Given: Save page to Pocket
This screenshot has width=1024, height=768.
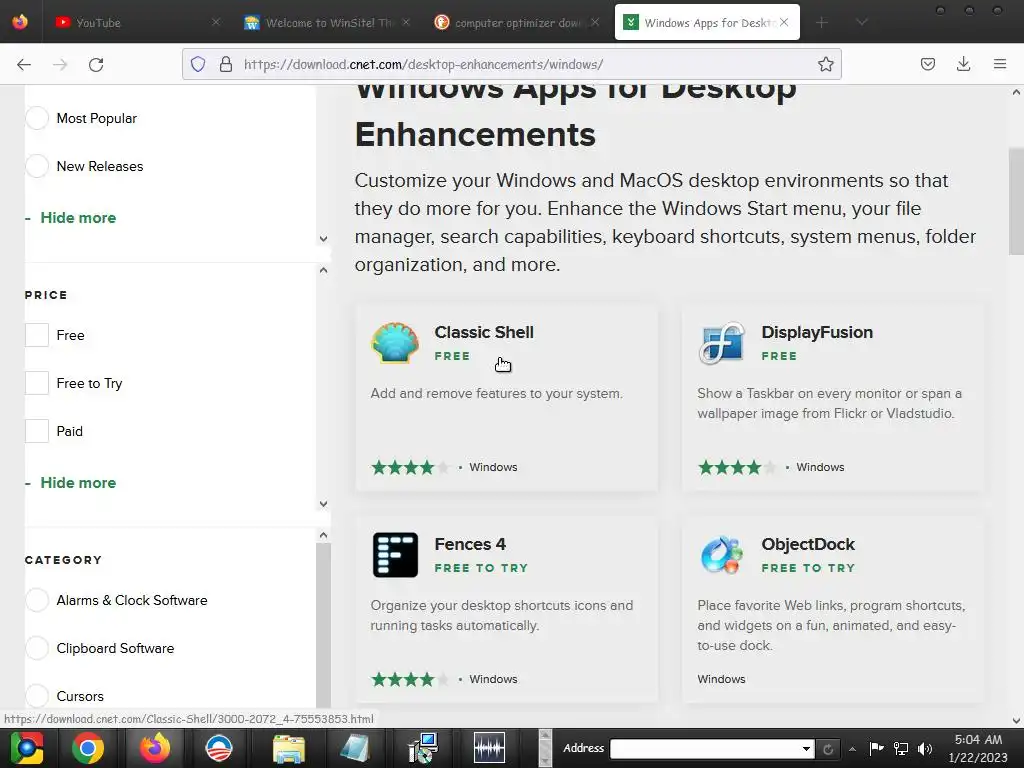Looking at the screenshot, I should click(927, 64).
